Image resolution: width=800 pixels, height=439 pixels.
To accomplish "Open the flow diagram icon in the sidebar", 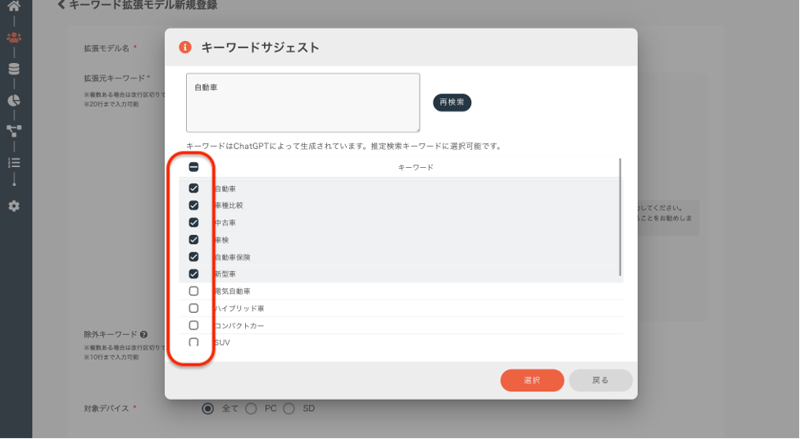I will [14, 131].
